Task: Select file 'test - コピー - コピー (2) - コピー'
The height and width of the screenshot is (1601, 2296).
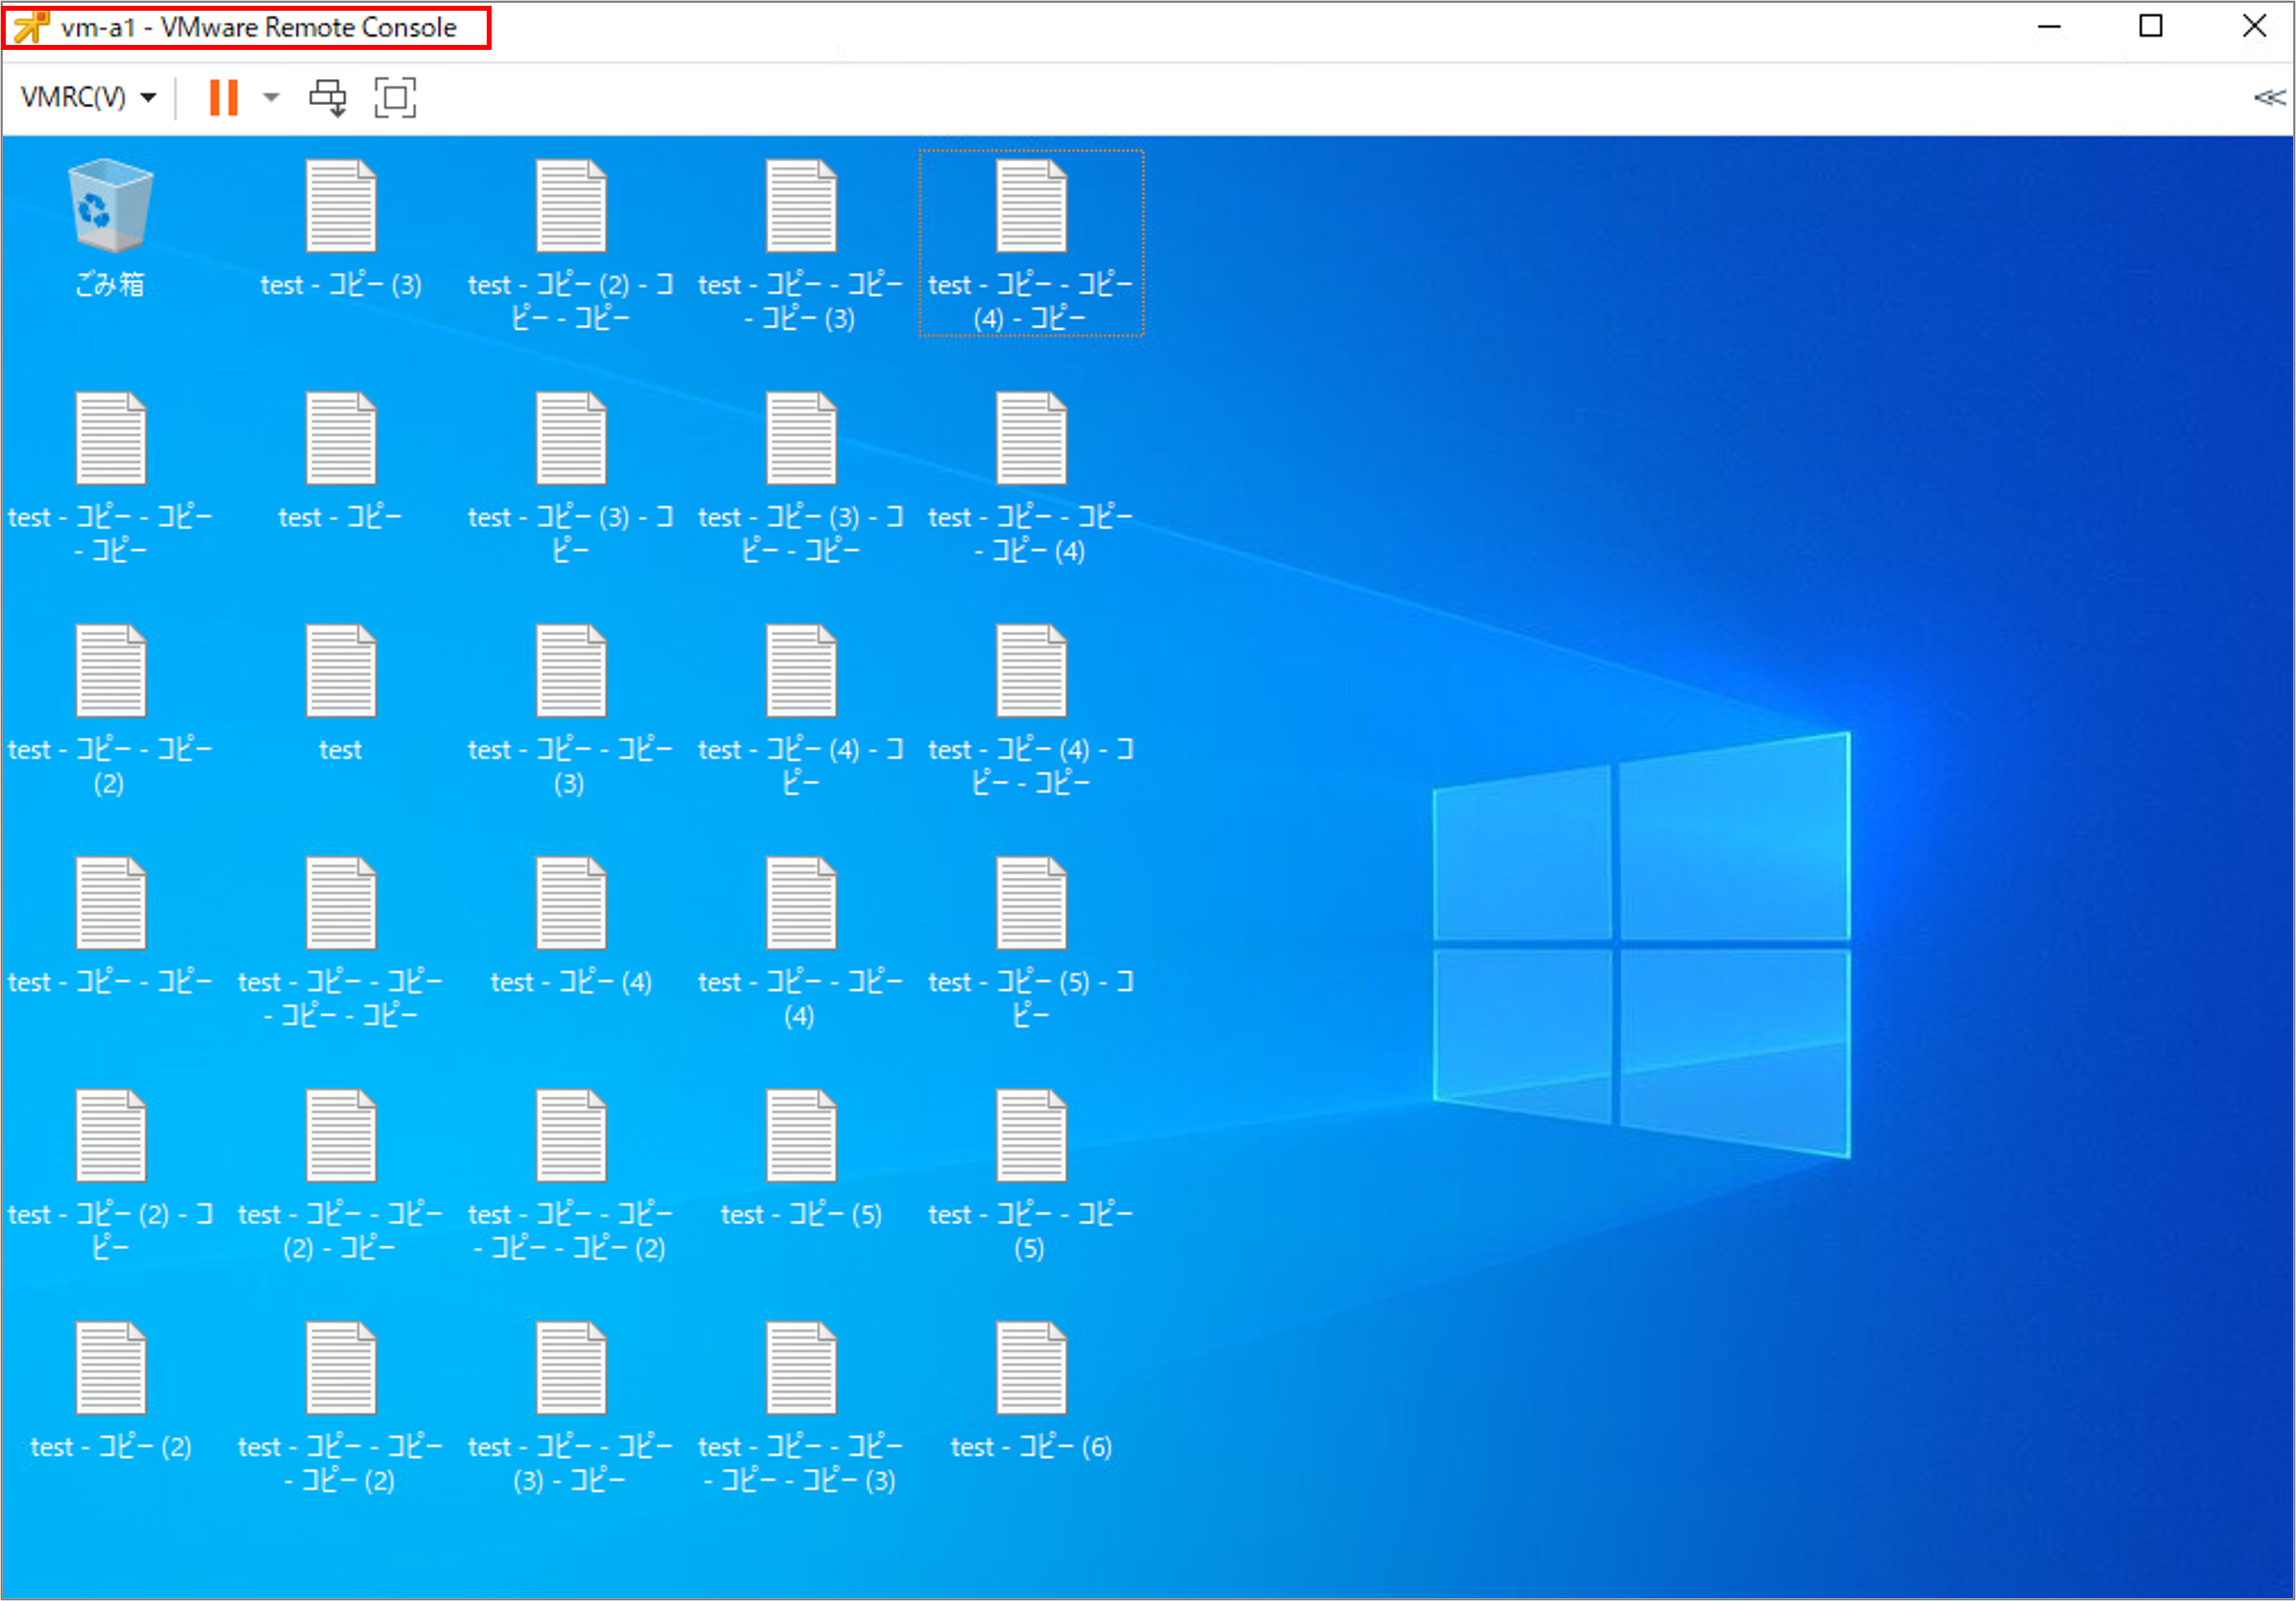Action: point(341,1175)
